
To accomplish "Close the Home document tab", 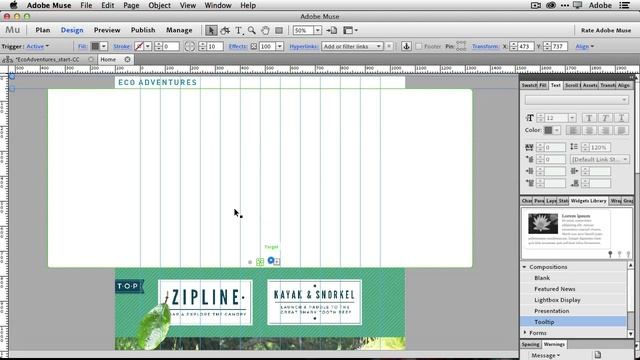I will (x=127, y=60).
